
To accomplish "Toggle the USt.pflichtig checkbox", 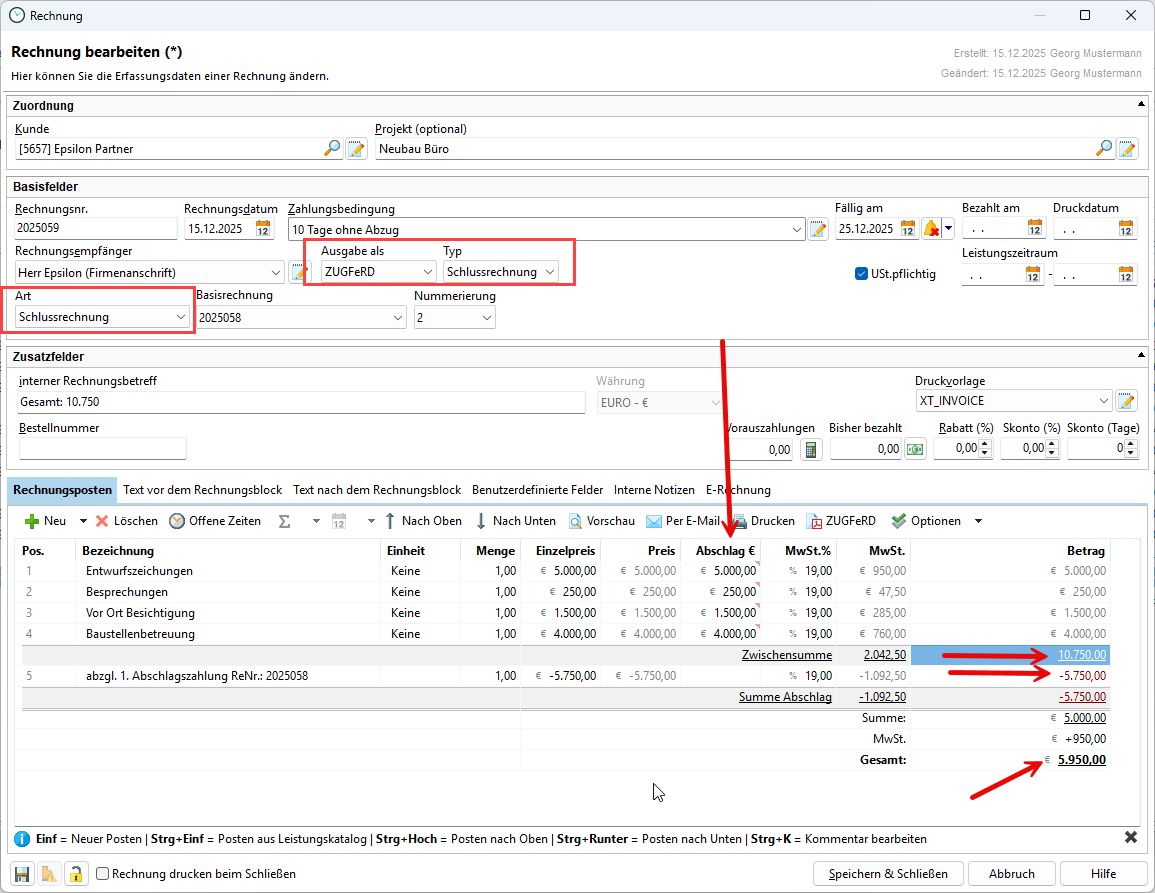I will (x=862, y=273).
